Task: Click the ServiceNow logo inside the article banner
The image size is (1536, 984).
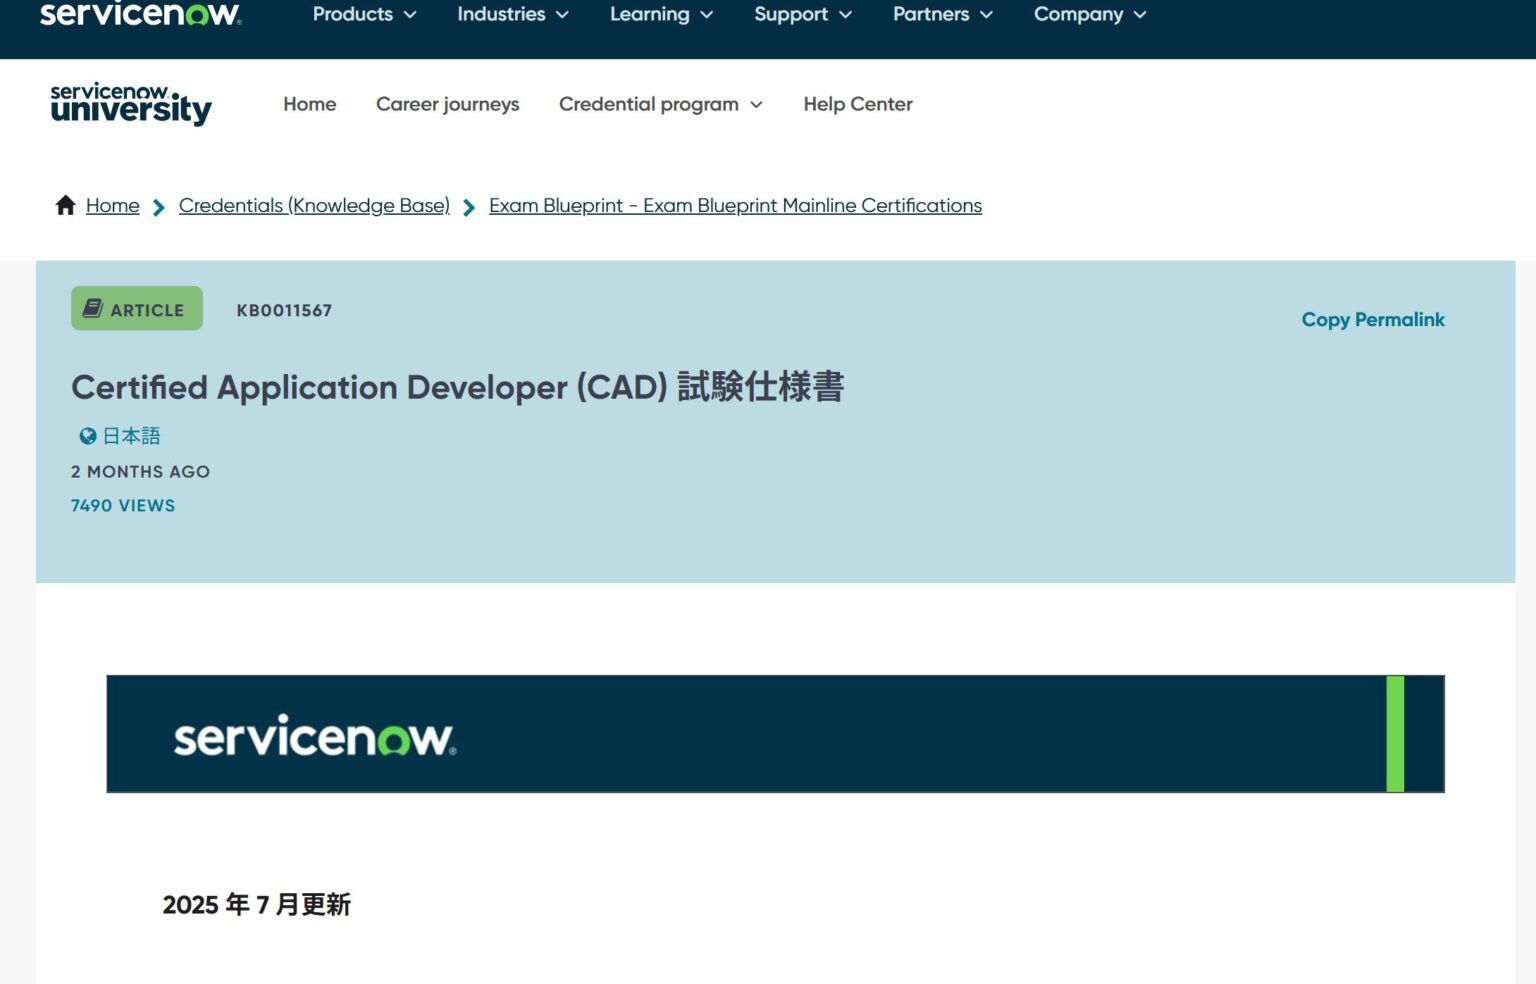Action: click(313, 737)
